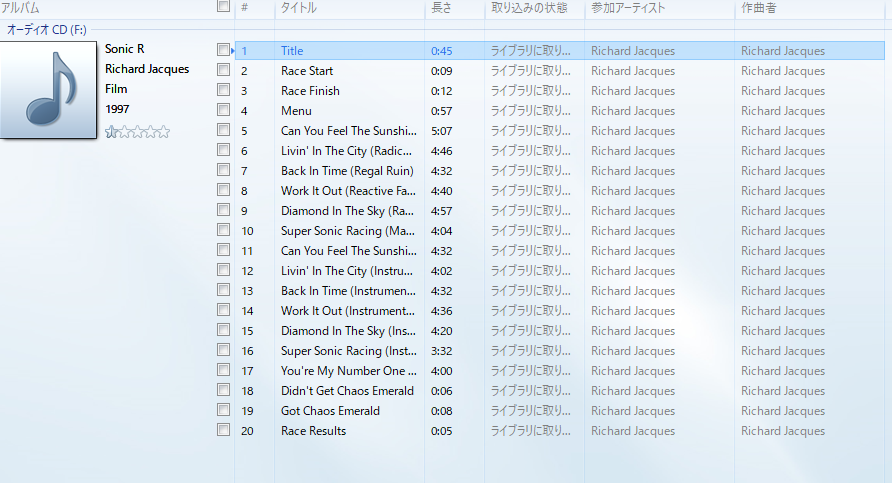Check the box for track 4 Menu
892x483 pixels.
point(224,110)
